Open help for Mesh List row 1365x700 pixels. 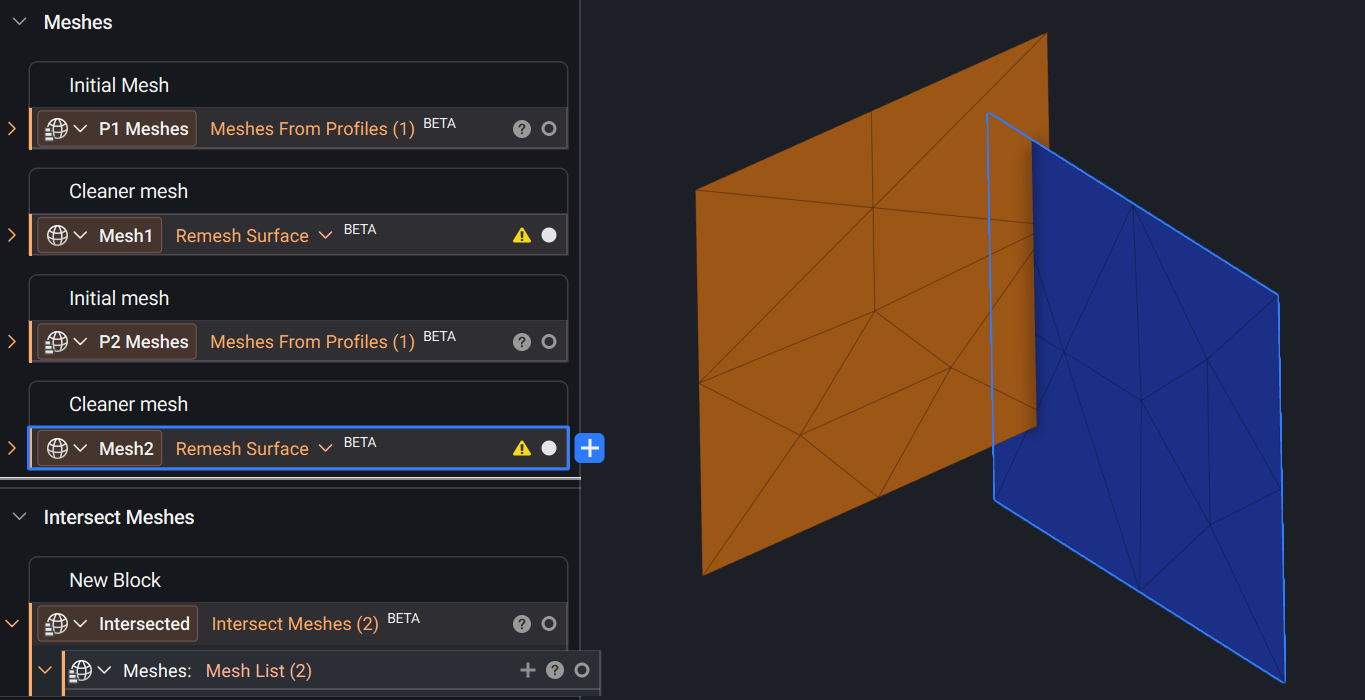pos(555,671)
